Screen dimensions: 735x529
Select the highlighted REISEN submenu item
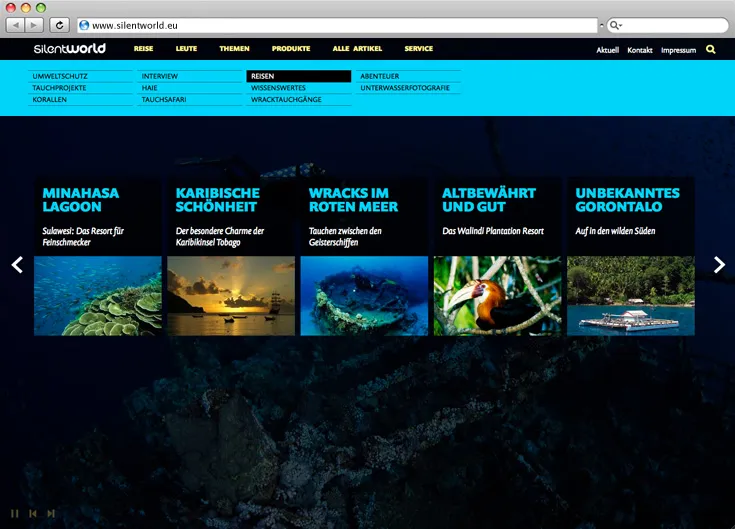299,76
